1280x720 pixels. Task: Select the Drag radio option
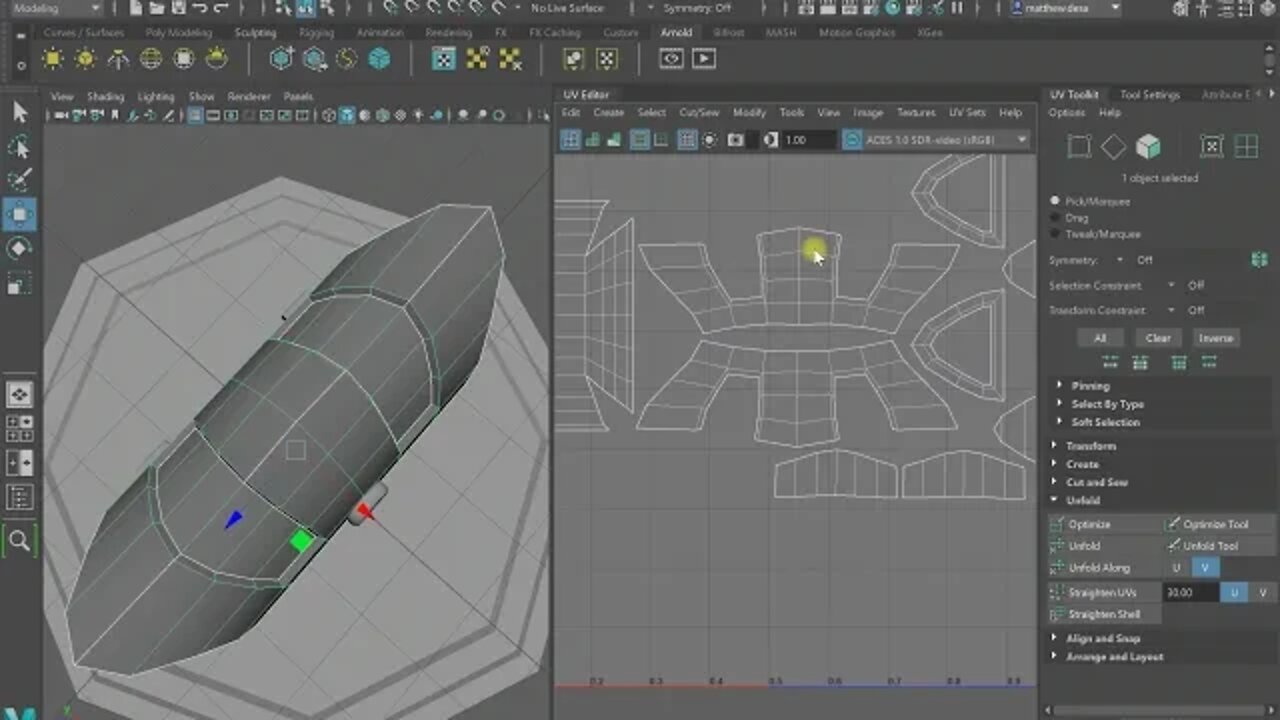1055,217
